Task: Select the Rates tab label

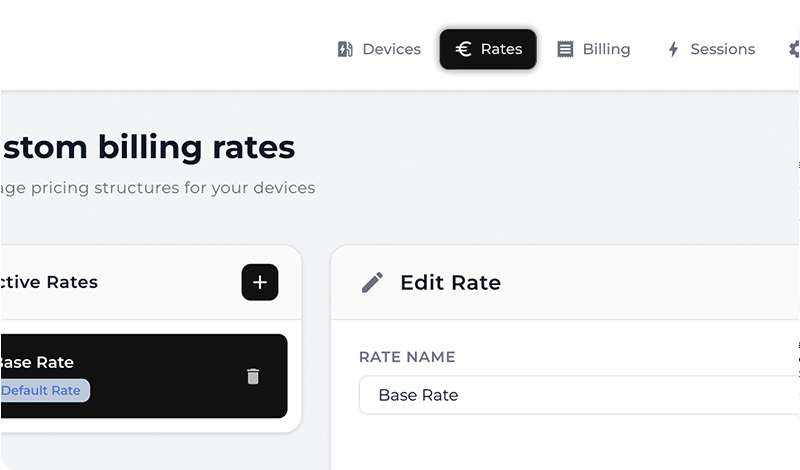Action: (x=501, y=49)
